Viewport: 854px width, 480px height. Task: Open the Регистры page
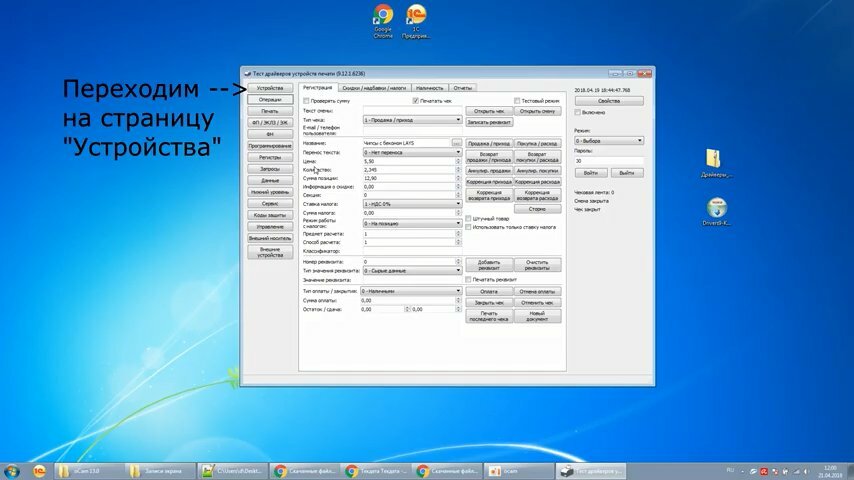[270, 157]
